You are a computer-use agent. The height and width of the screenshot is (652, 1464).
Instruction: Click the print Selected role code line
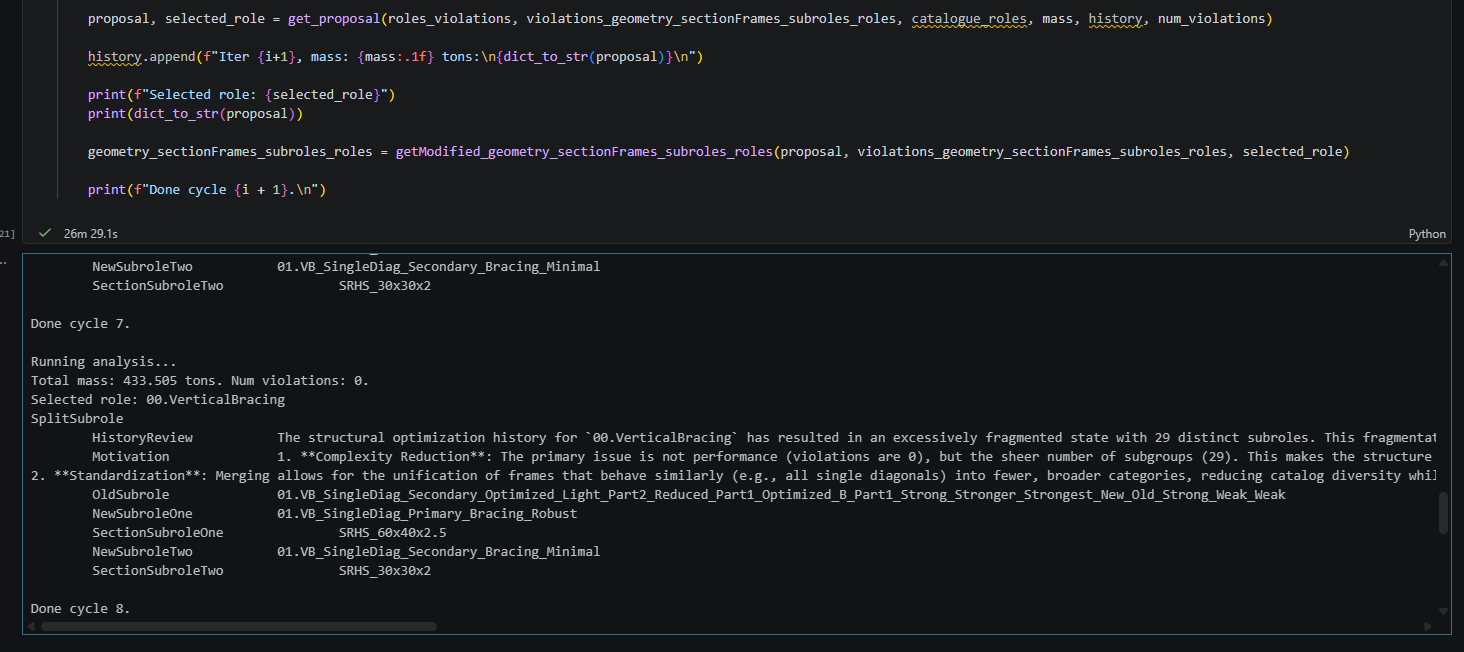[x=242, y=95]
